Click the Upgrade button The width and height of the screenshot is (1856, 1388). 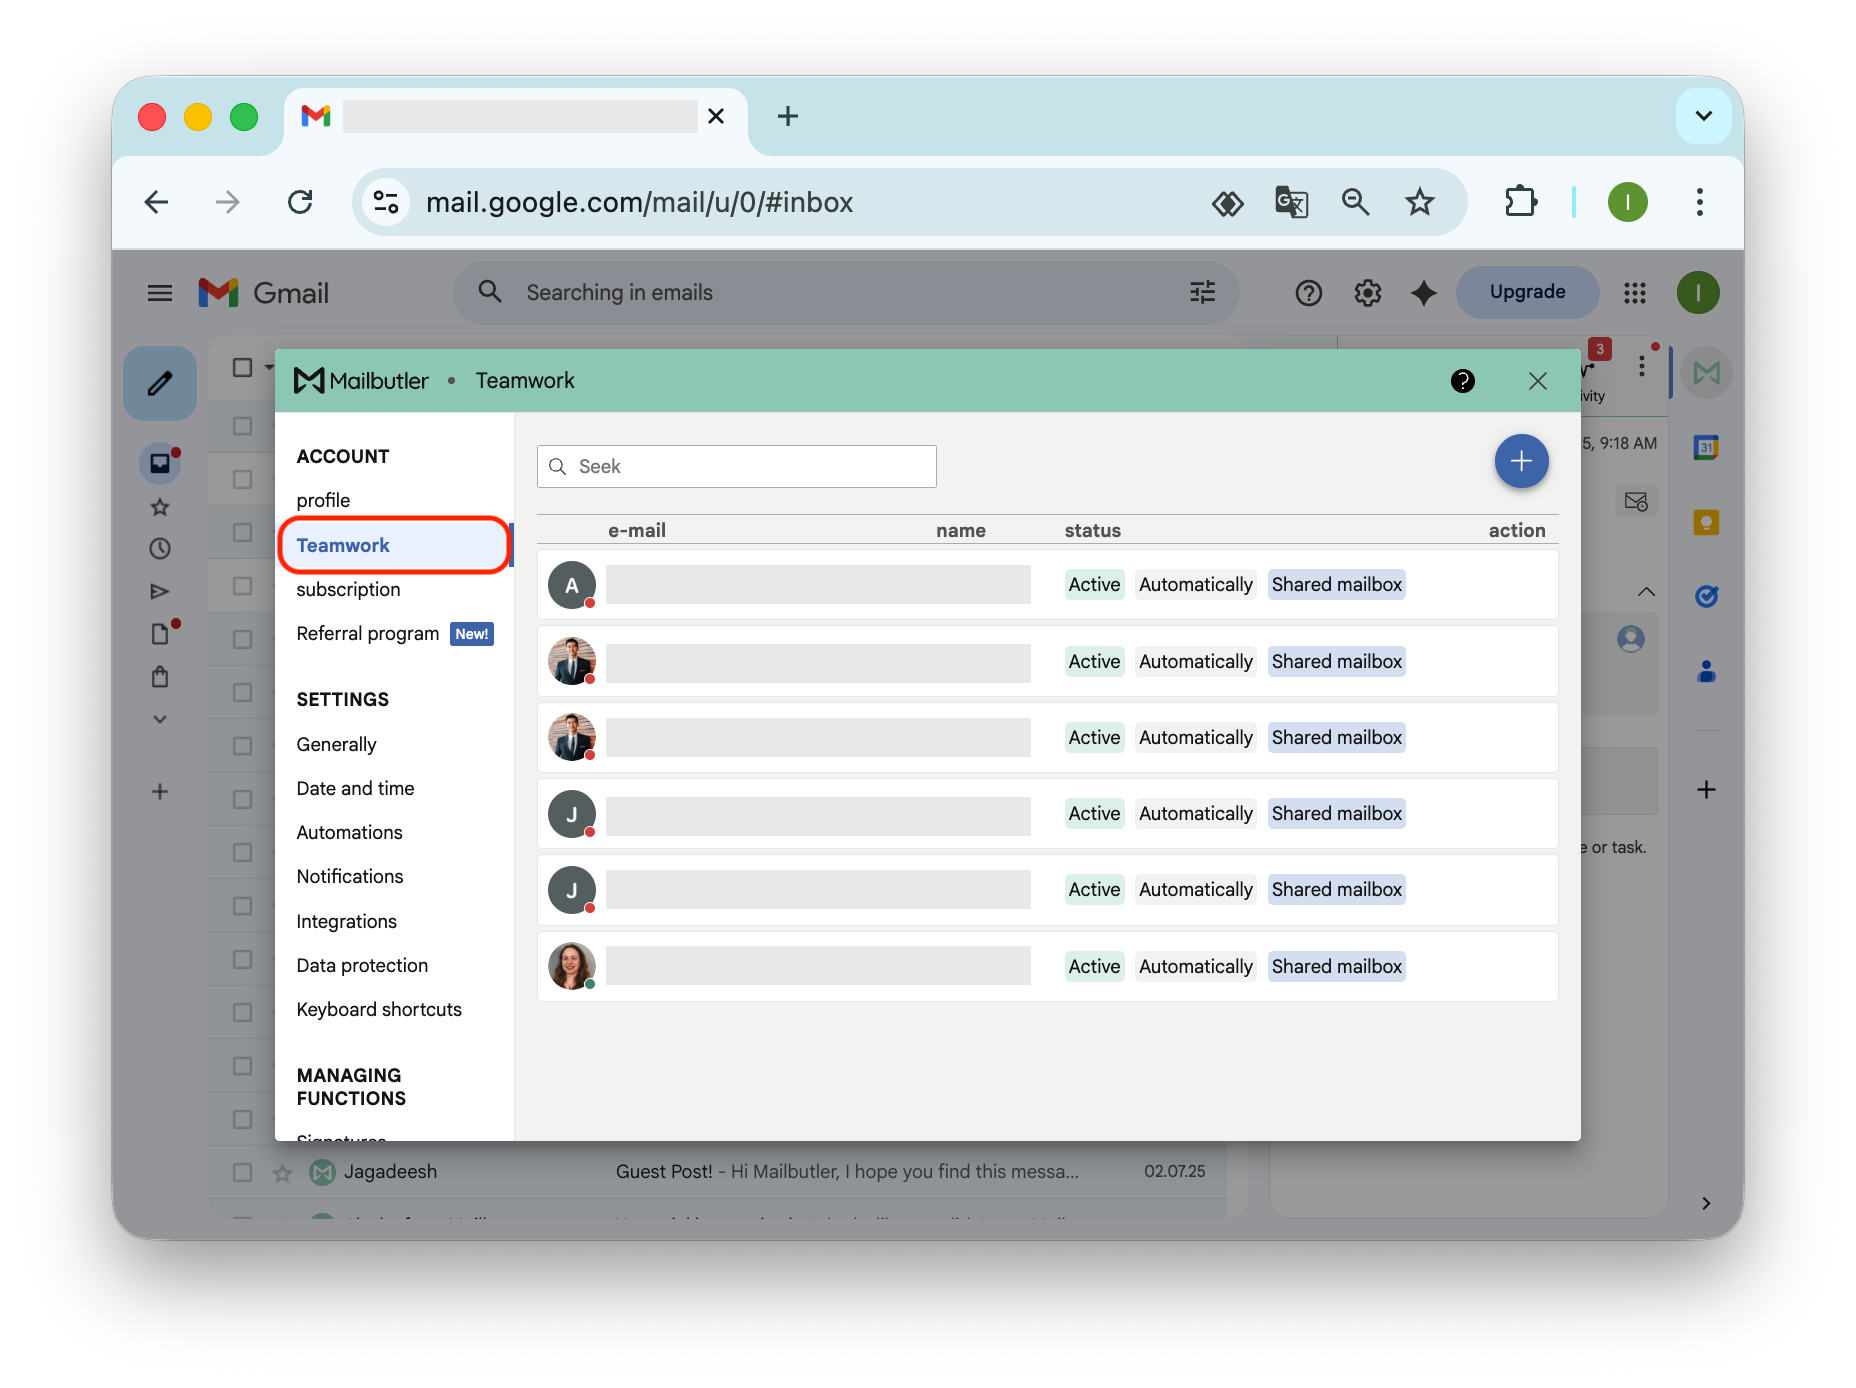tap(1527, 292)
